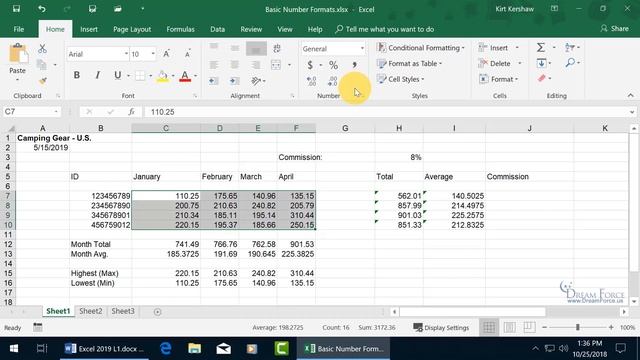Open the File menu
This screenshot has width=640, height=360.
point(19,29)
